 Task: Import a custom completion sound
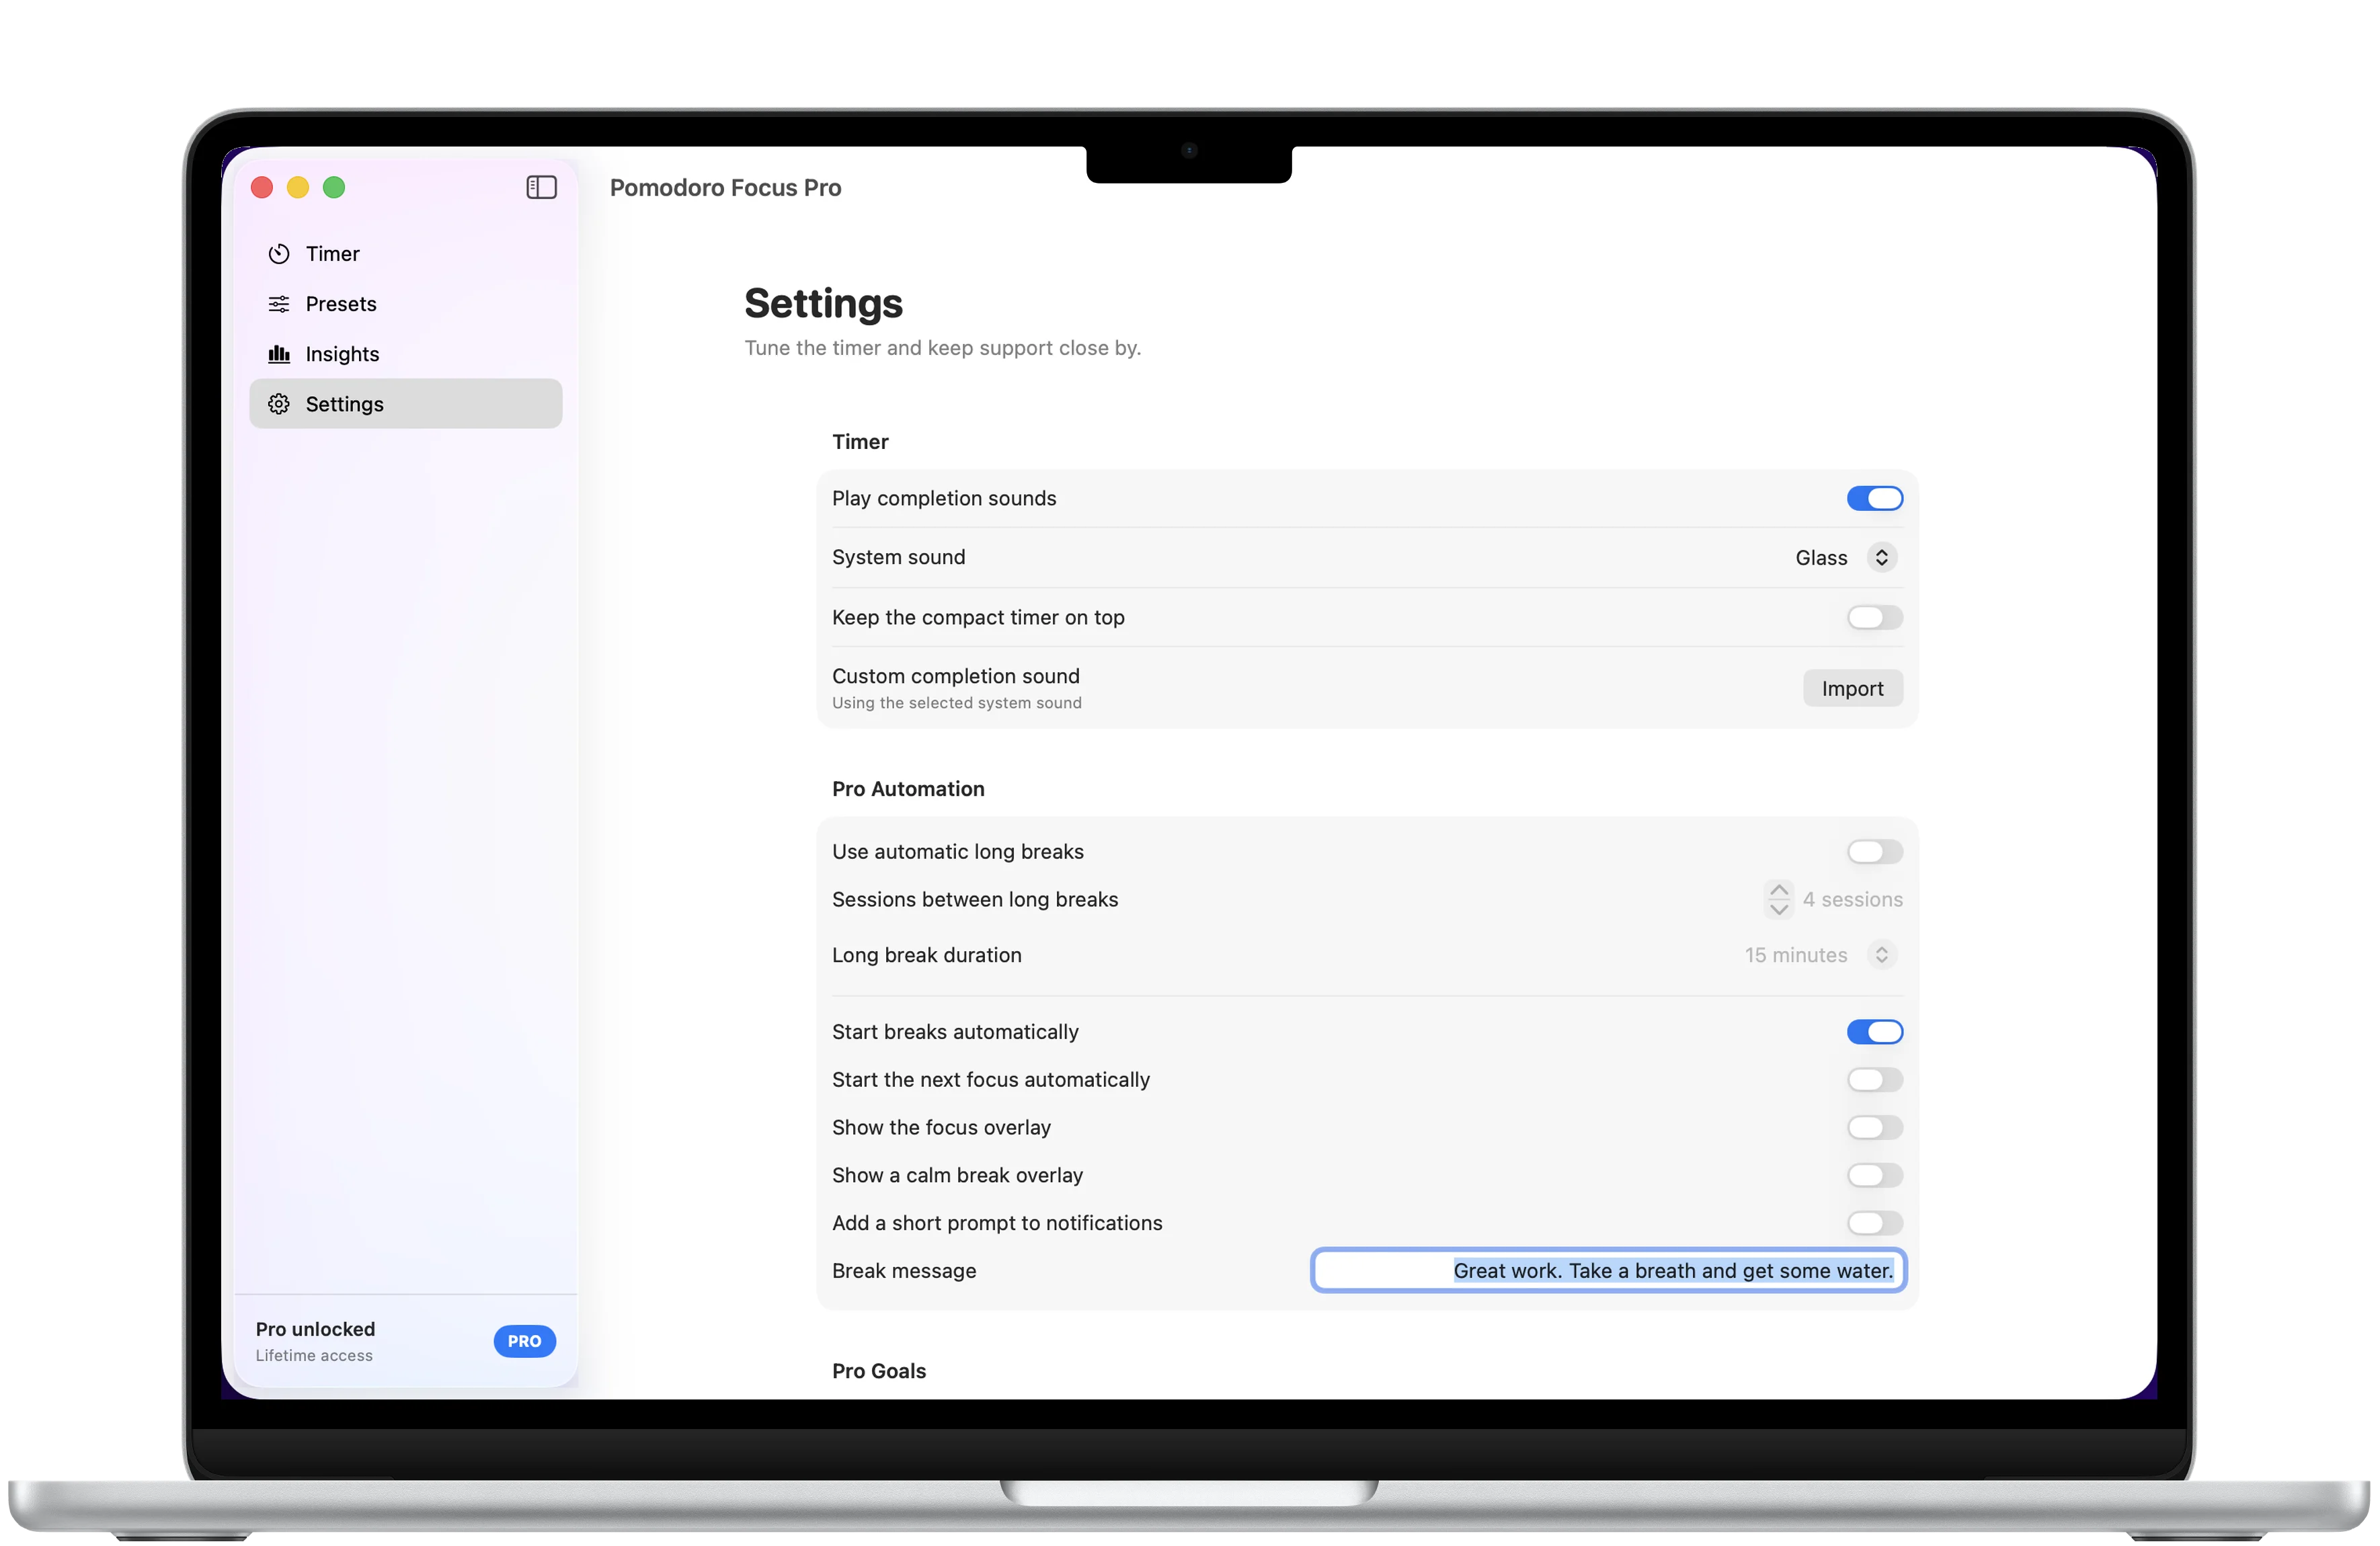(1852, 688)
